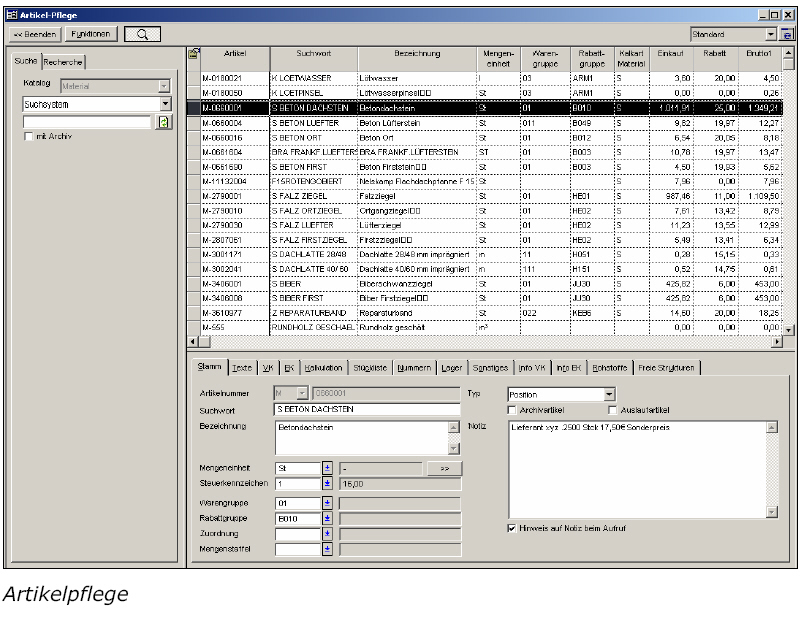Open Warengruppe lookup arrow button
This screenshot has height=621, width=810.
pyautogui.click(x=327, y=503)
